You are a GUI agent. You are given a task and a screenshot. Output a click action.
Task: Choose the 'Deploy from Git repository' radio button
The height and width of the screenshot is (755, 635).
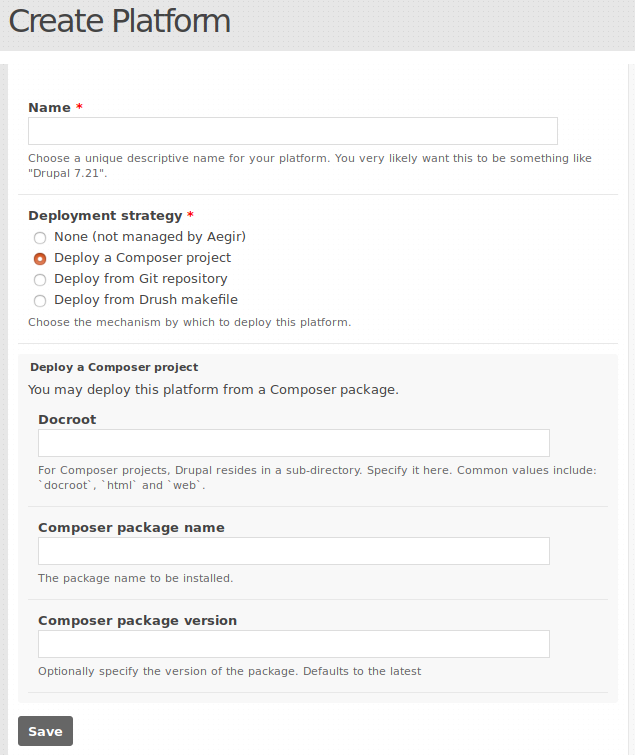coord(40,280)
